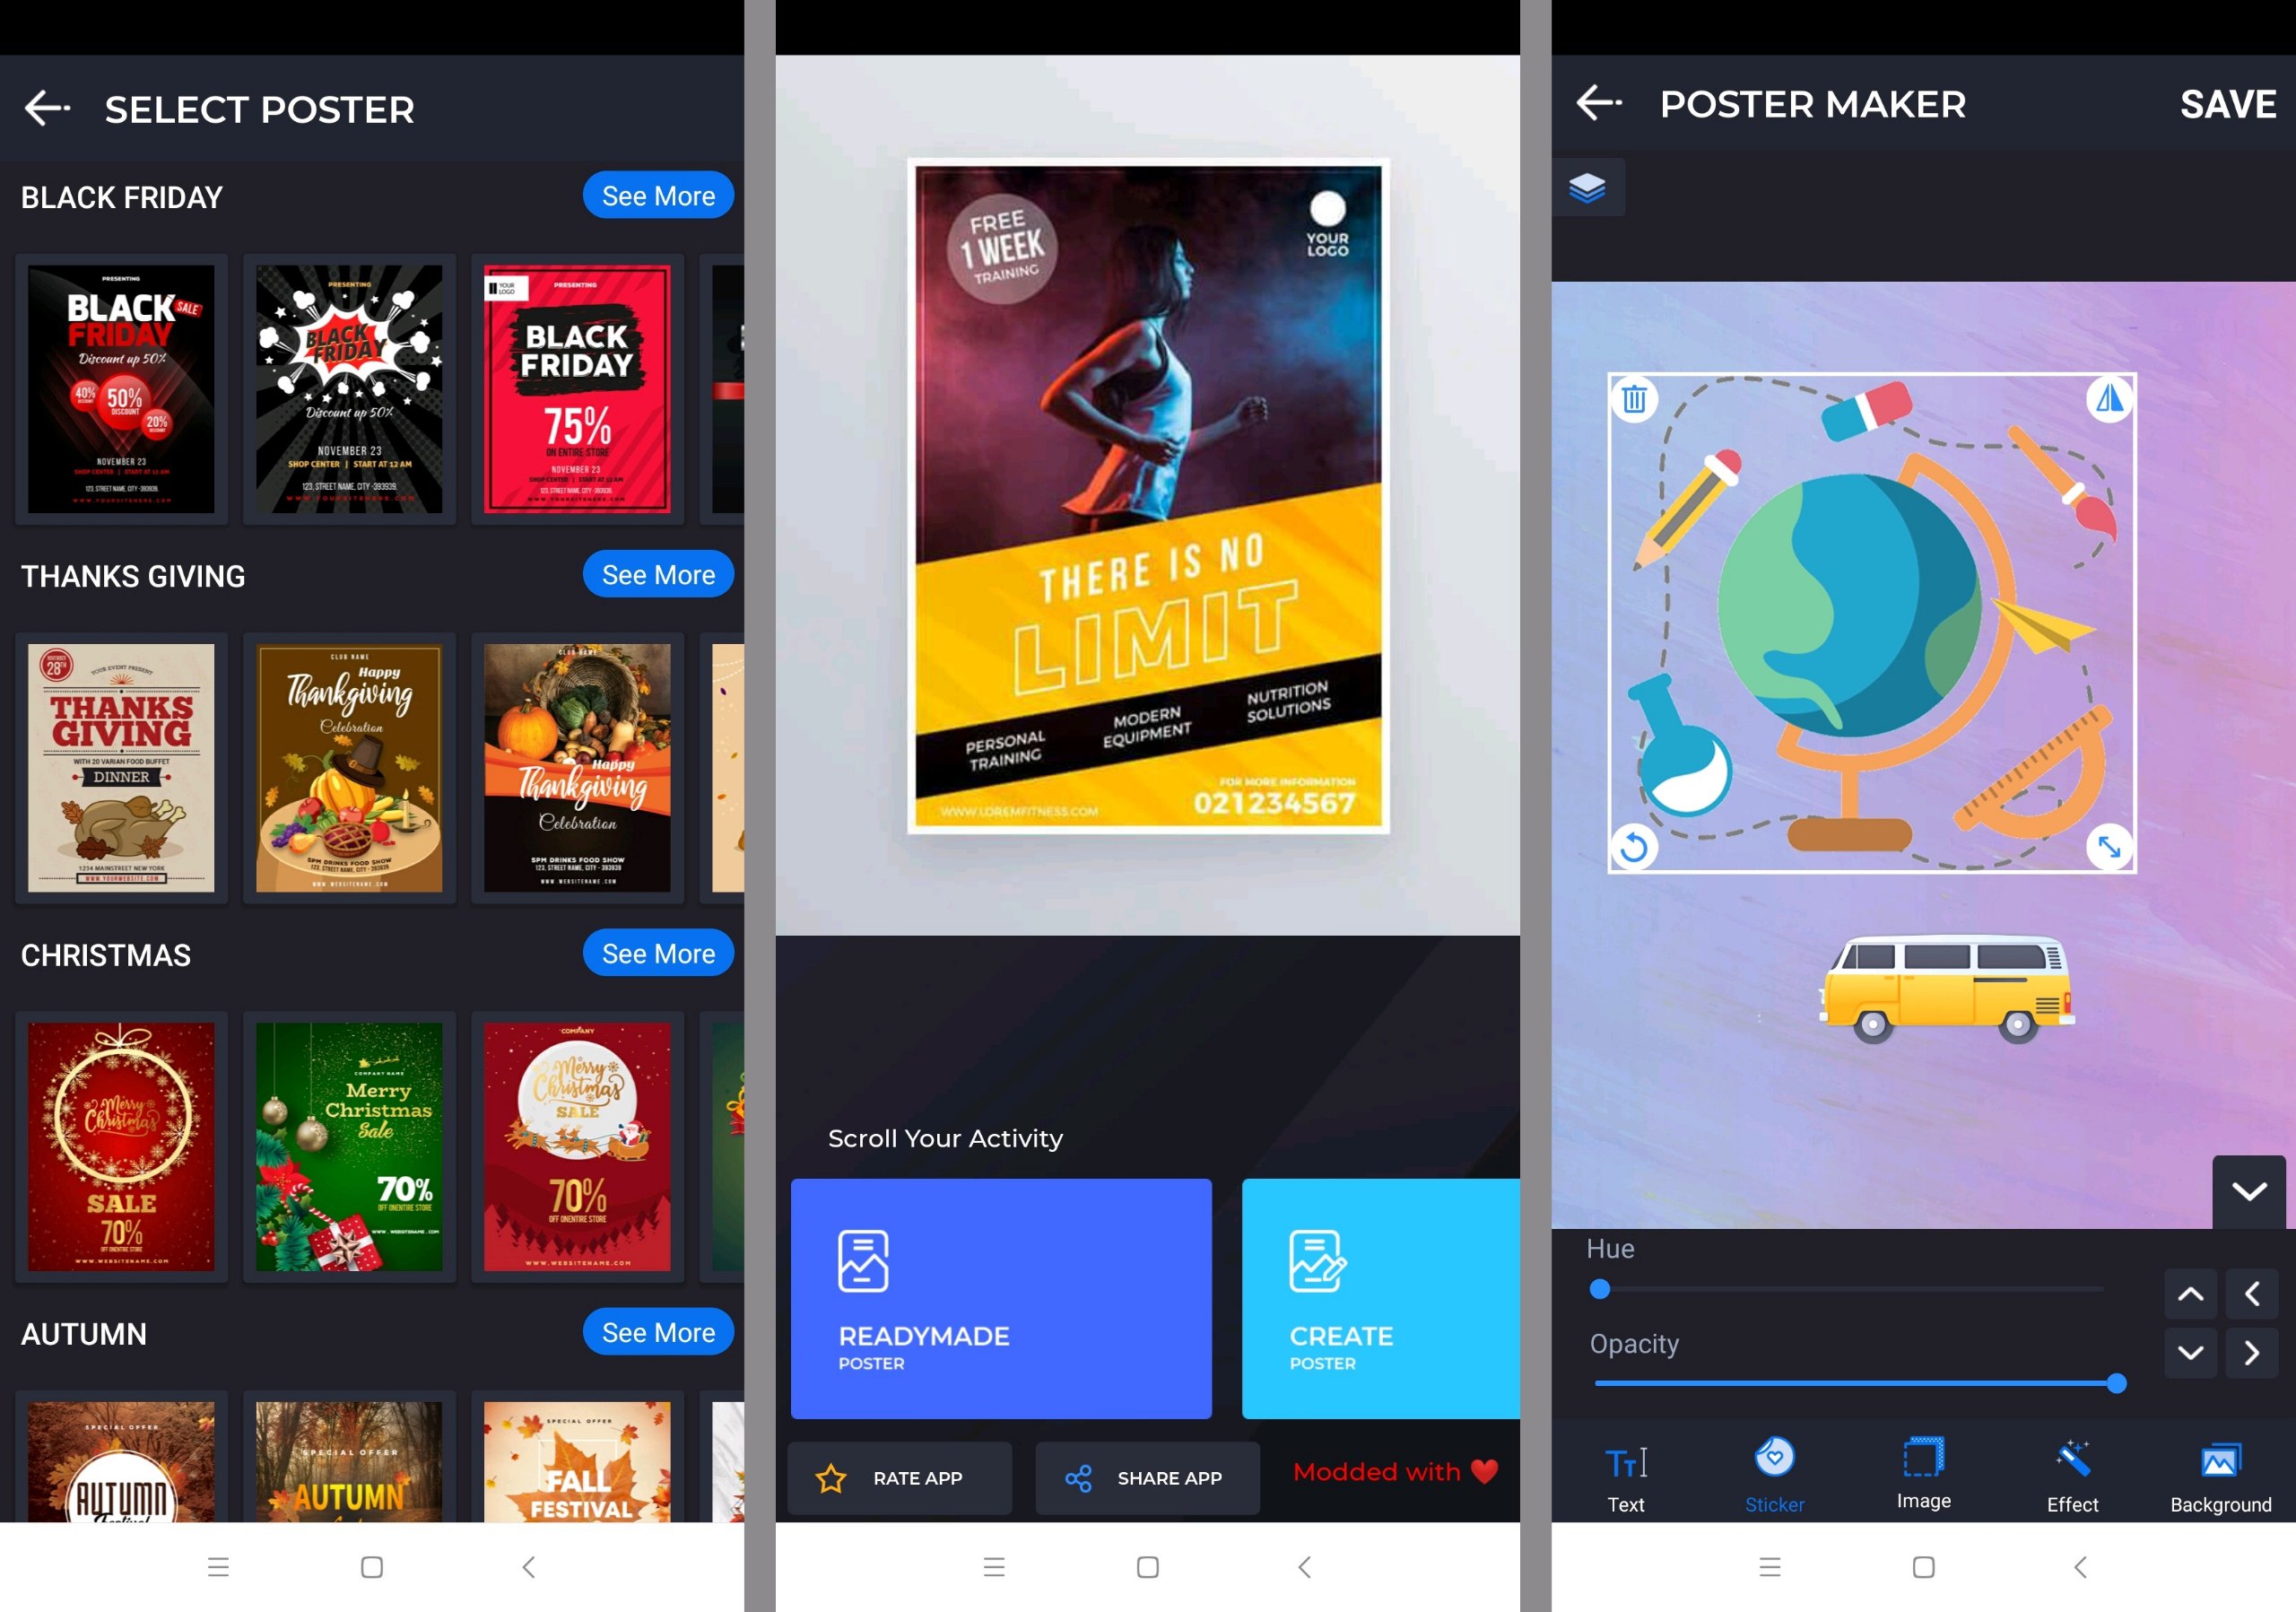Go back from Poster Maker screen
This screenshot has width=2296, height=1612.
(x=1598, y=103)
